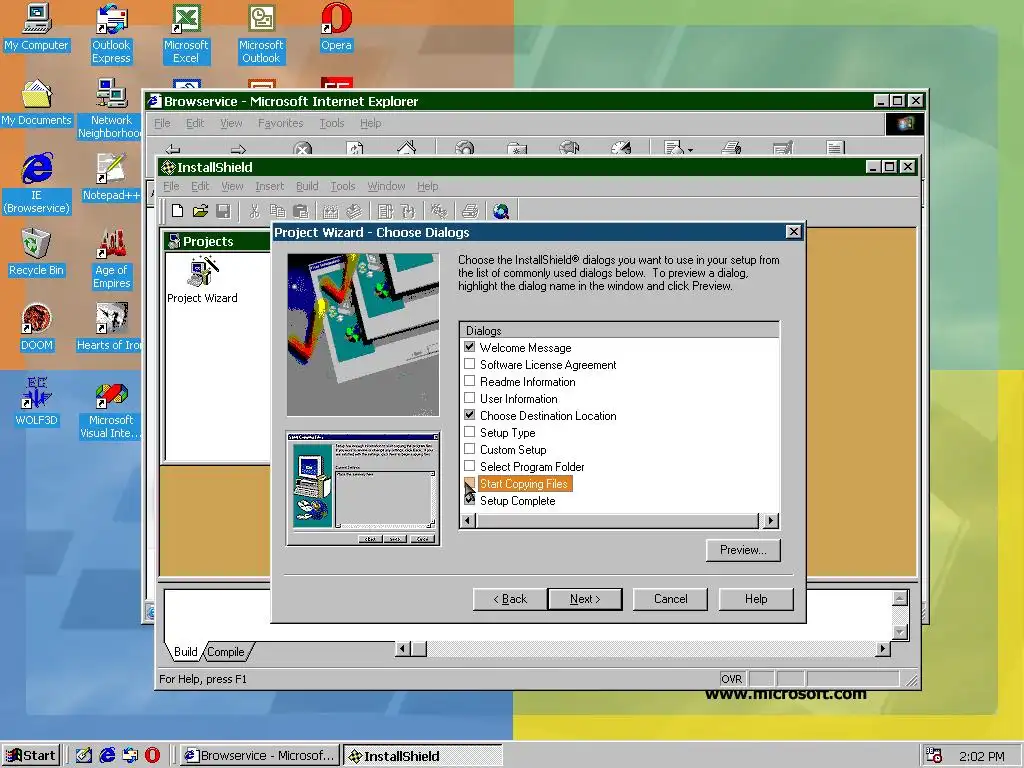Image resolution: width=1024 pixels, height=768 pixels.
Task: Open the Start menu
Action: pos(31,756)
